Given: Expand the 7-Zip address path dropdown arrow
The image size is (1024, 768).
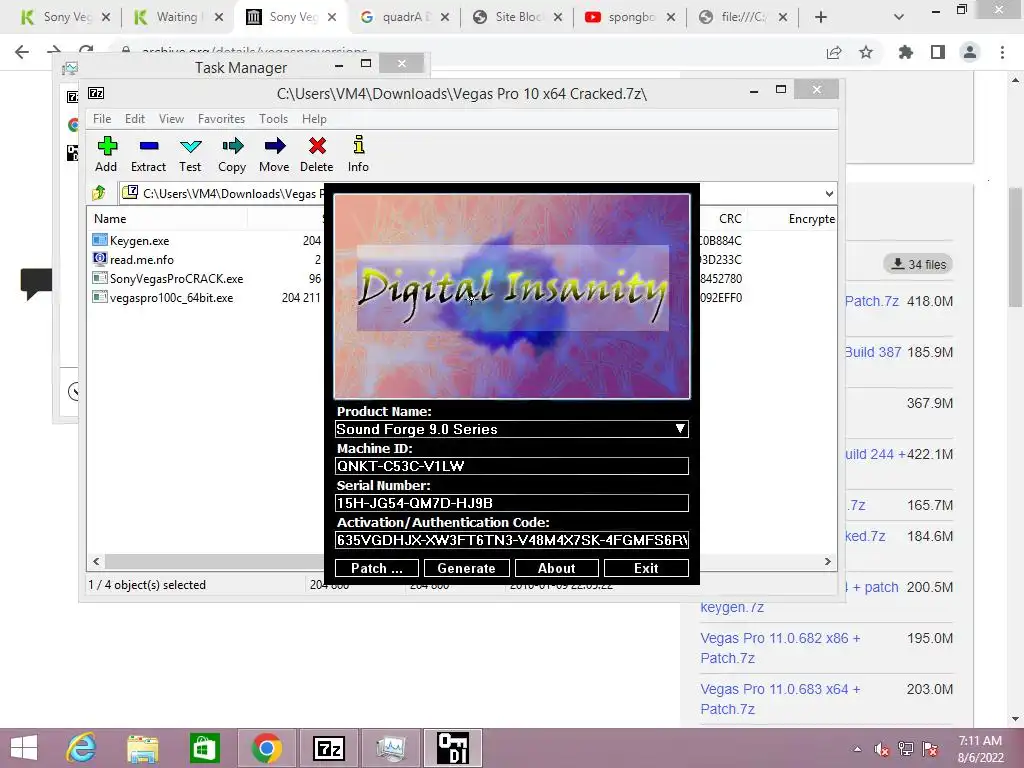Looking at the screenshot, I should 829,193.
